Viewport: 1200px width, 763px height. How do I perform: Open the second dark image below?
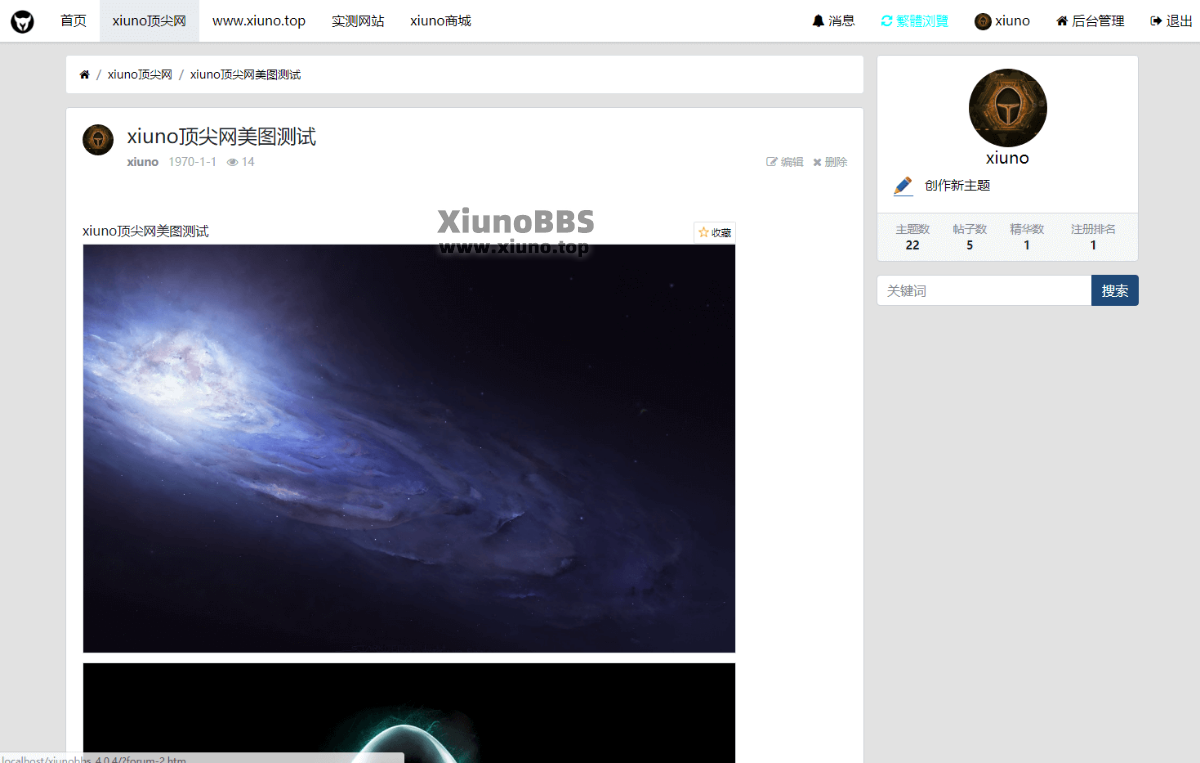pyautogui.click(x=409, y=713)
